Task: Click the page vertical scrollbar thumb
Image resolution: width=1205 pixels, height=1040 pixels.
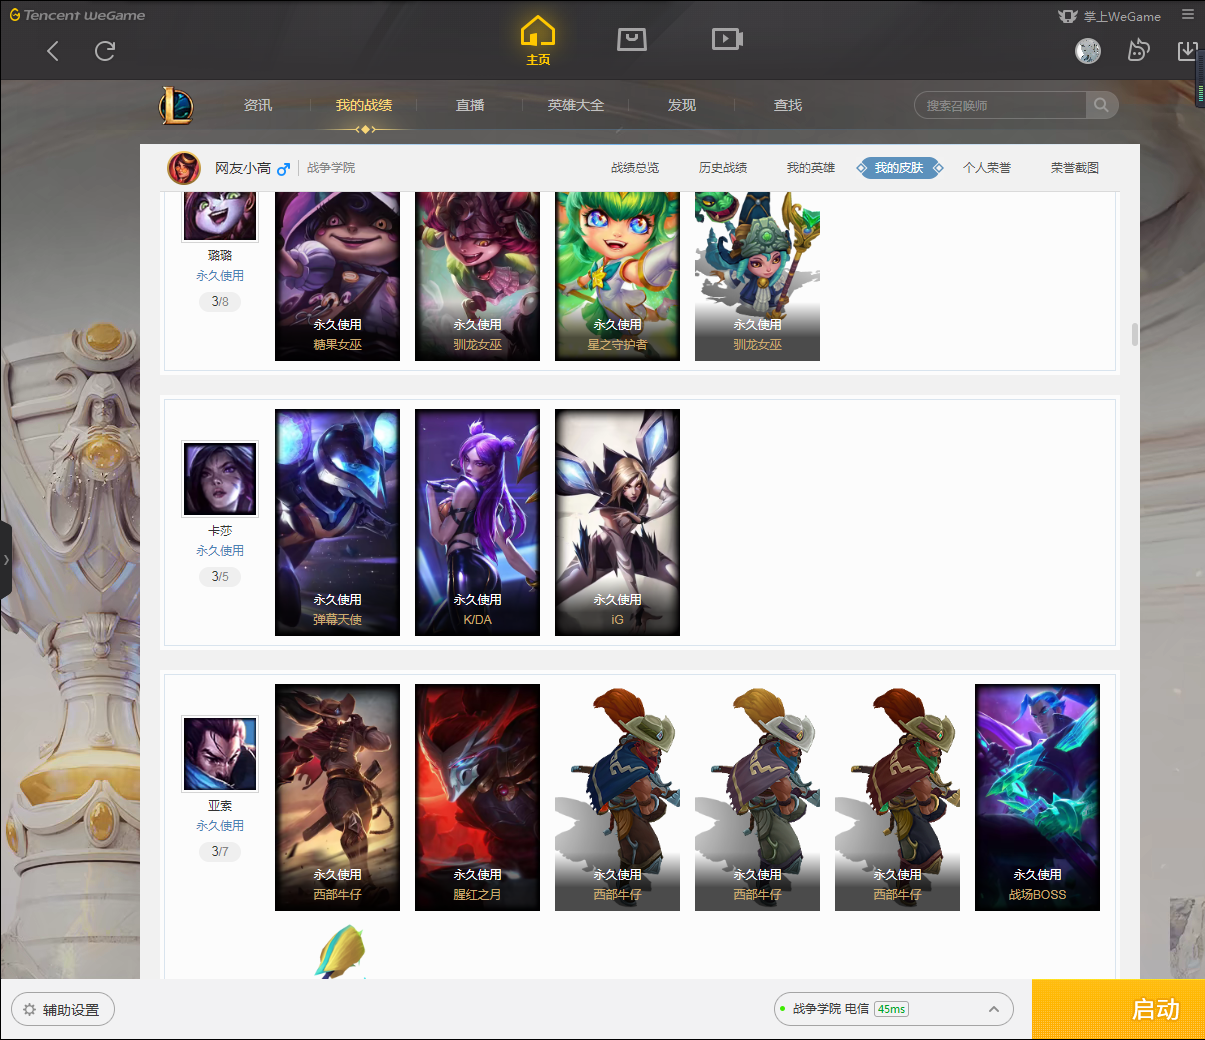Action: [x=1134, y=334]
